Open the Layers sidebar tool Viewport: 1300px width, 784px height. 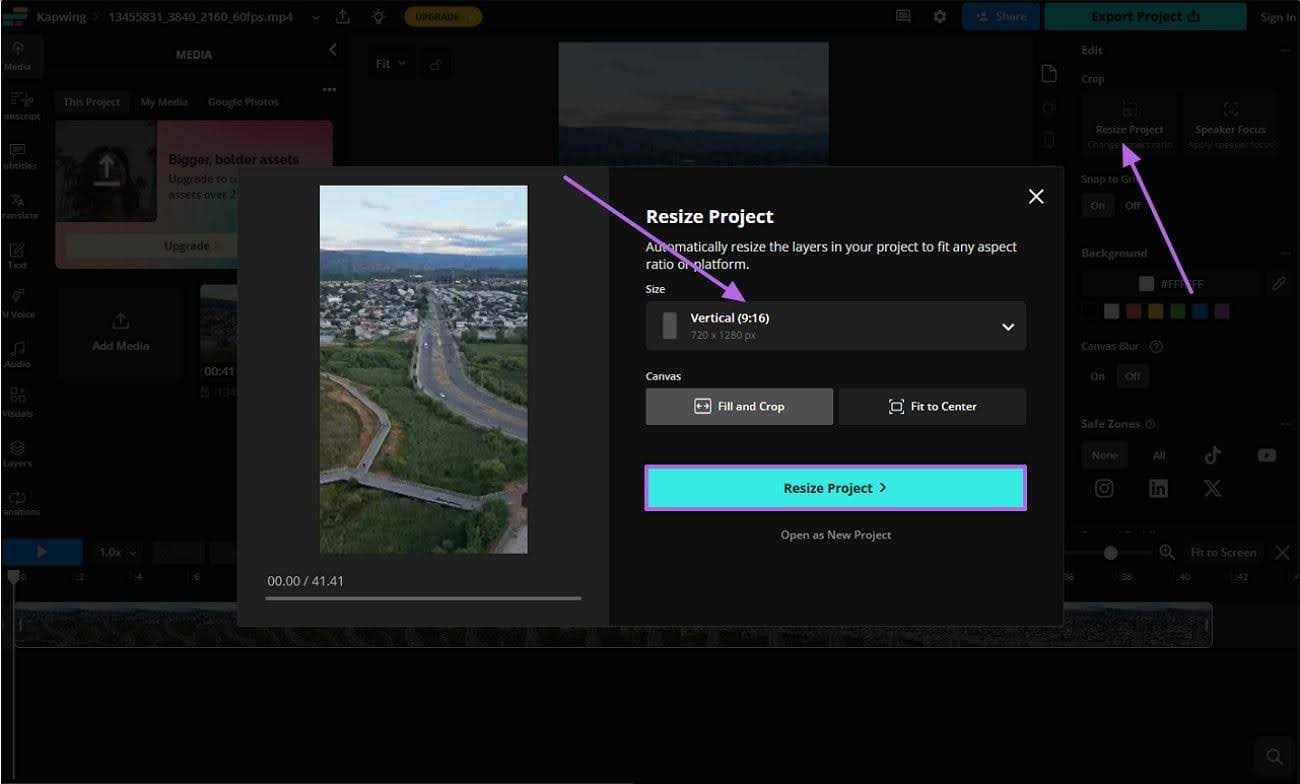[x=17, y=453]
